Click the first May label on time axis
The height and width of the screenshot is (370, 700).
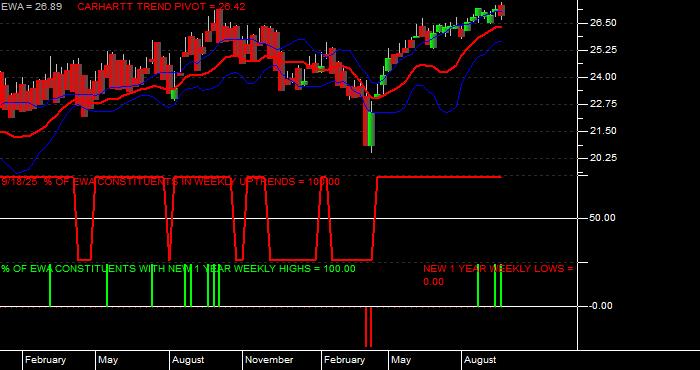pyautogui.click(x=108, y=360)
